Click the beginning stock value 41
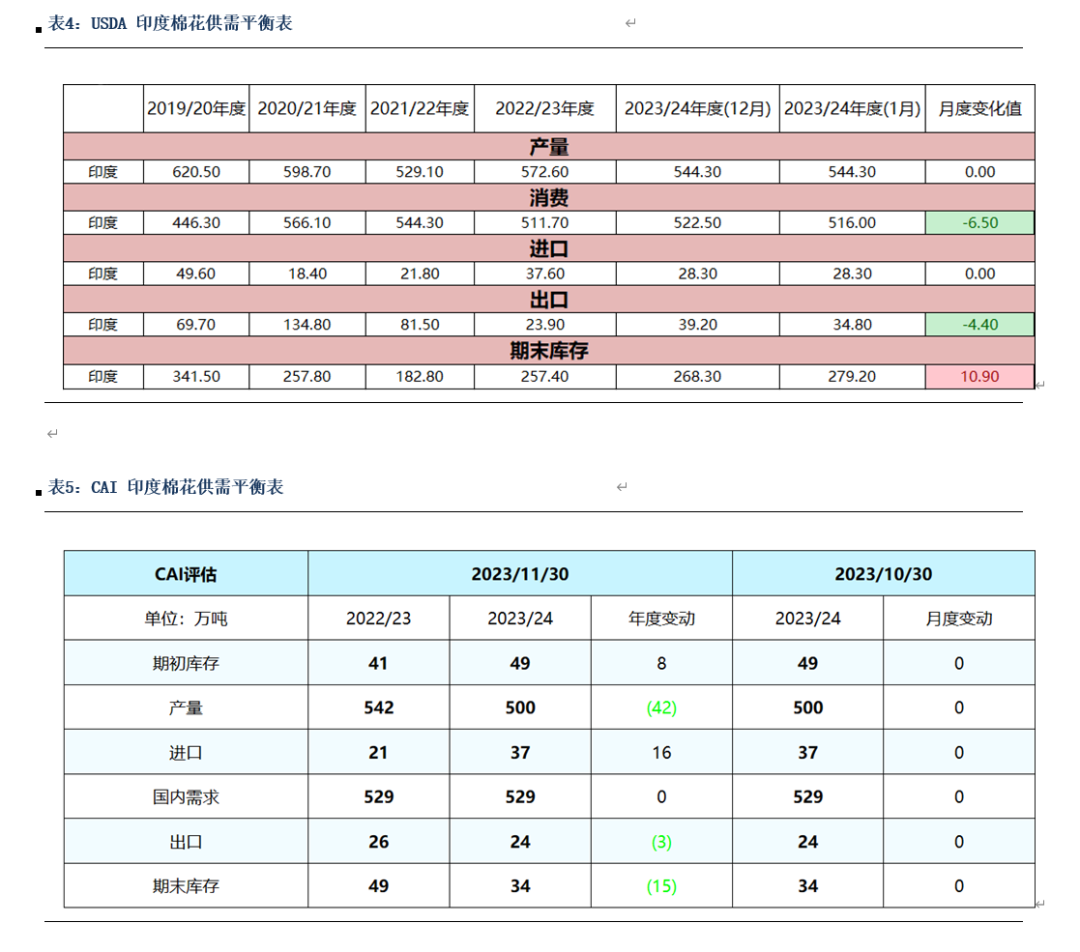Screen dimensions: 1080x952 [378, 663]
